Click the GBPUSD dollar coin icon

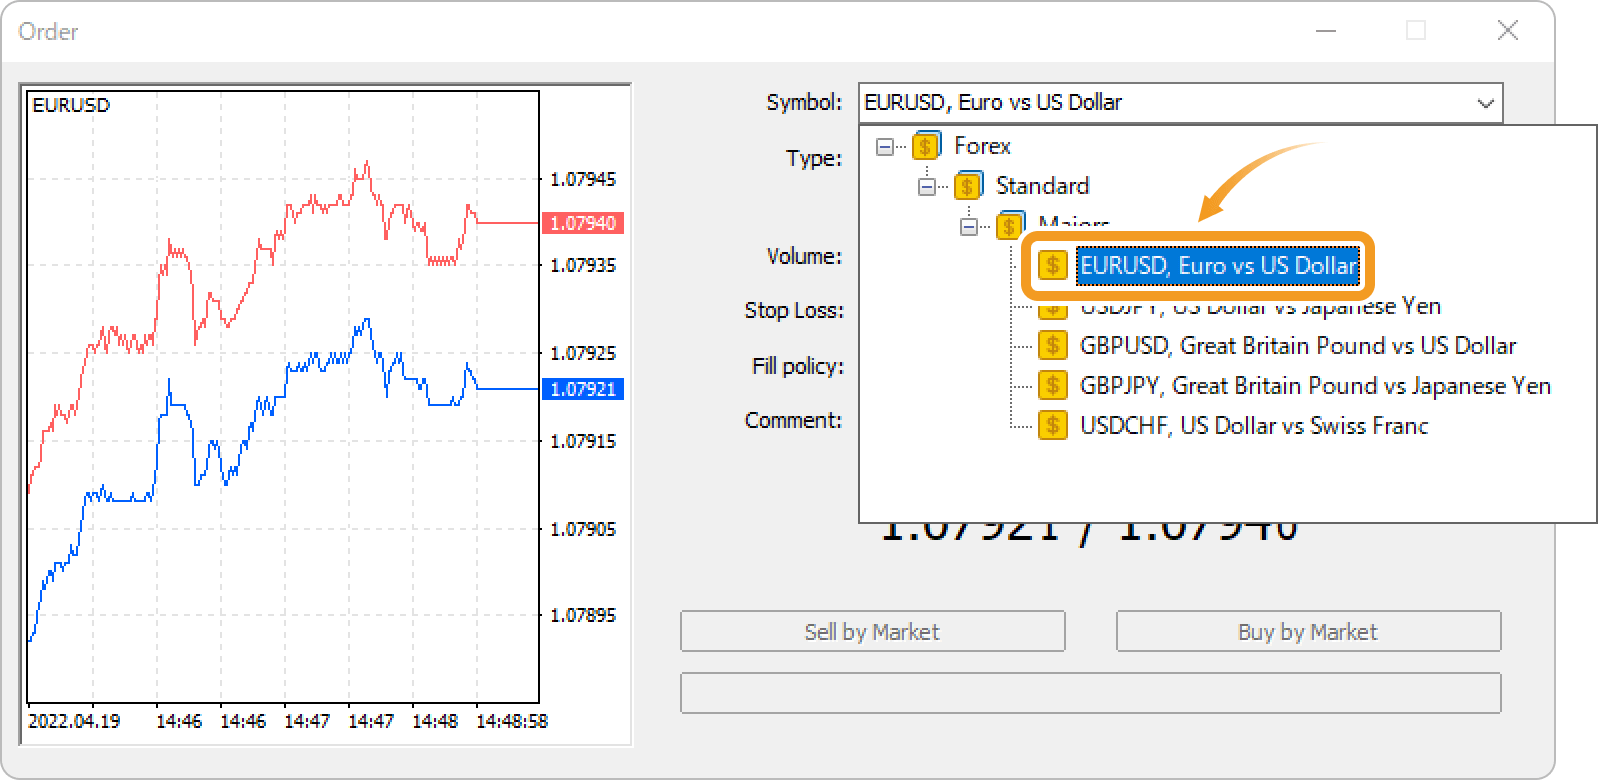(1052, 346)
